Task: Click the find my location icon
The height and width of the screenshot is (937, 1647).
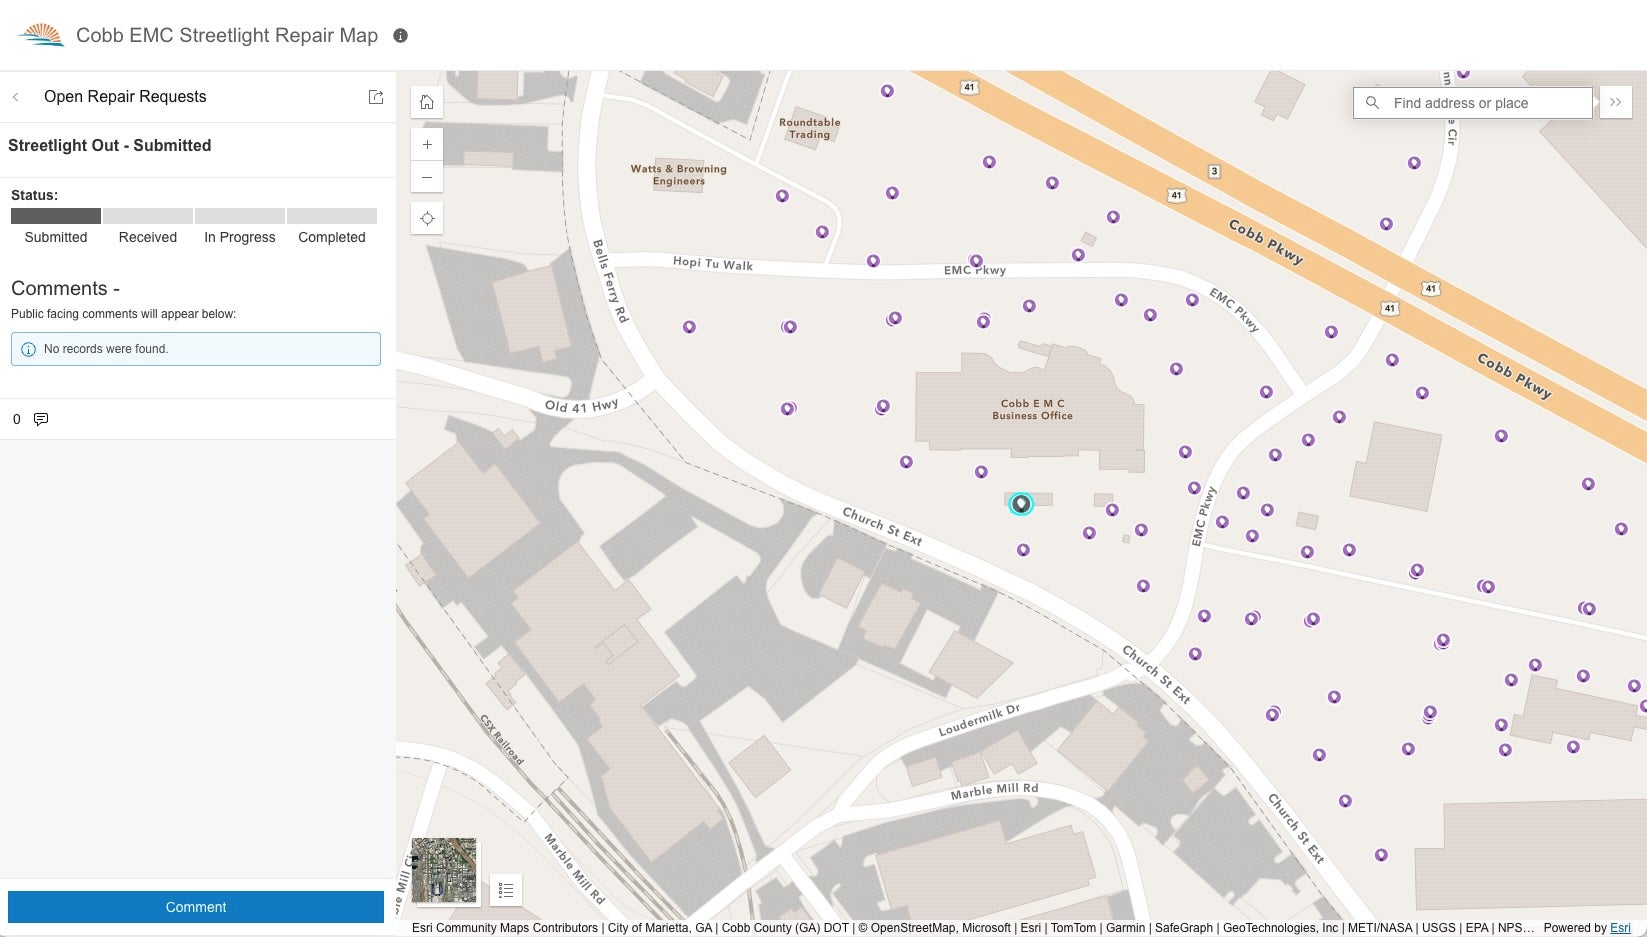Action: (x=427, y=217)
